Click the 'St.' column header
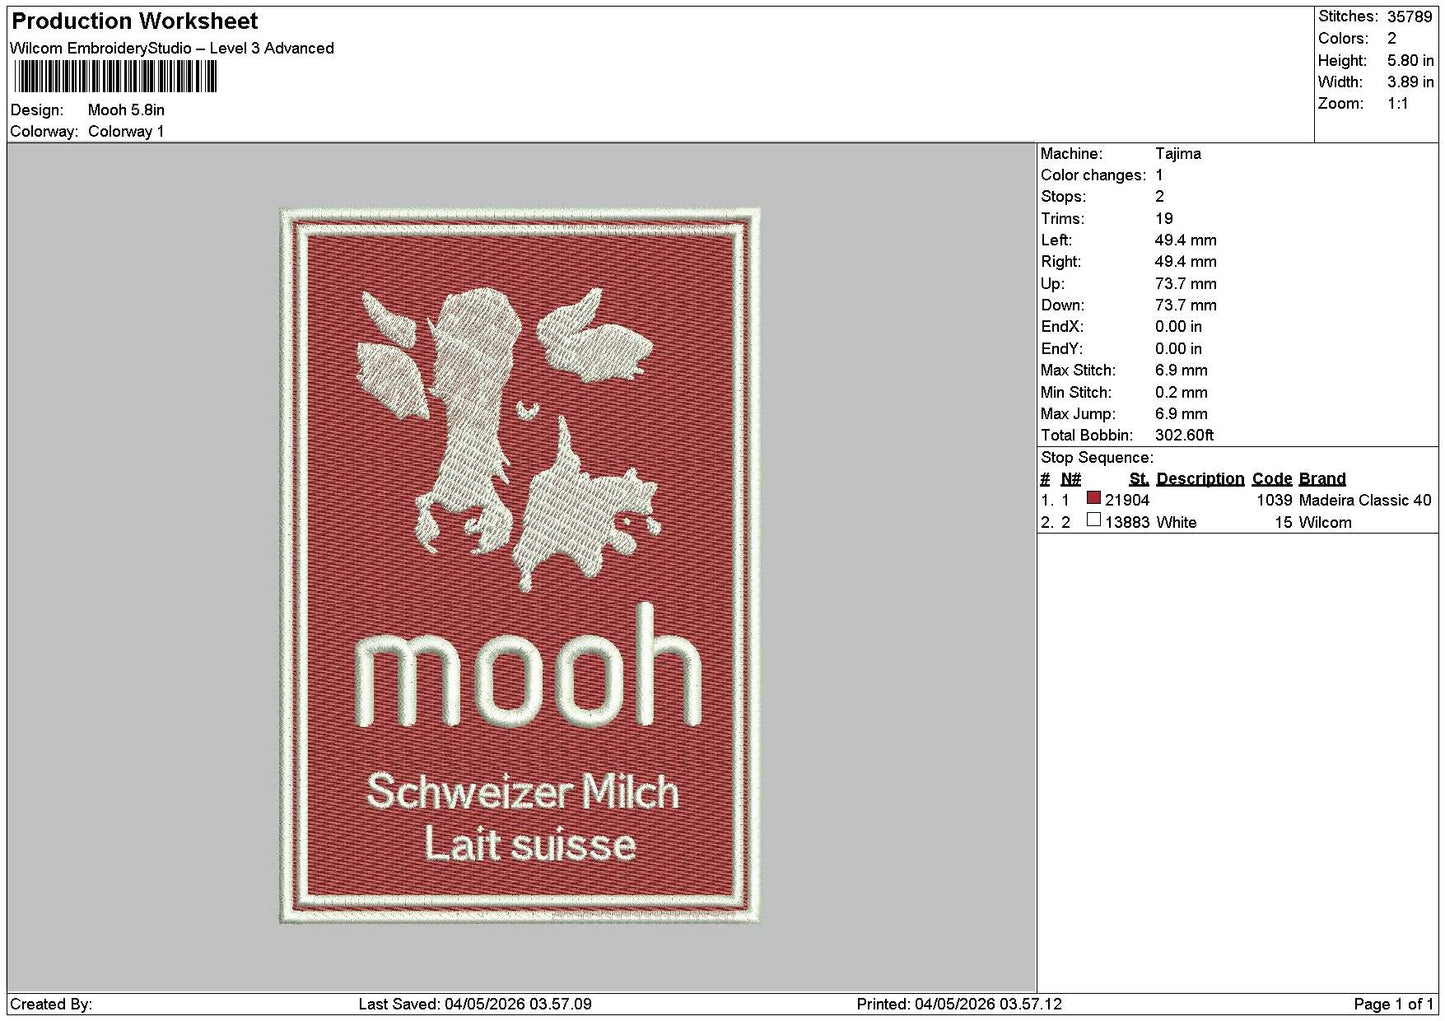Screen dimensions: 1445x1021 [1139, 479]
